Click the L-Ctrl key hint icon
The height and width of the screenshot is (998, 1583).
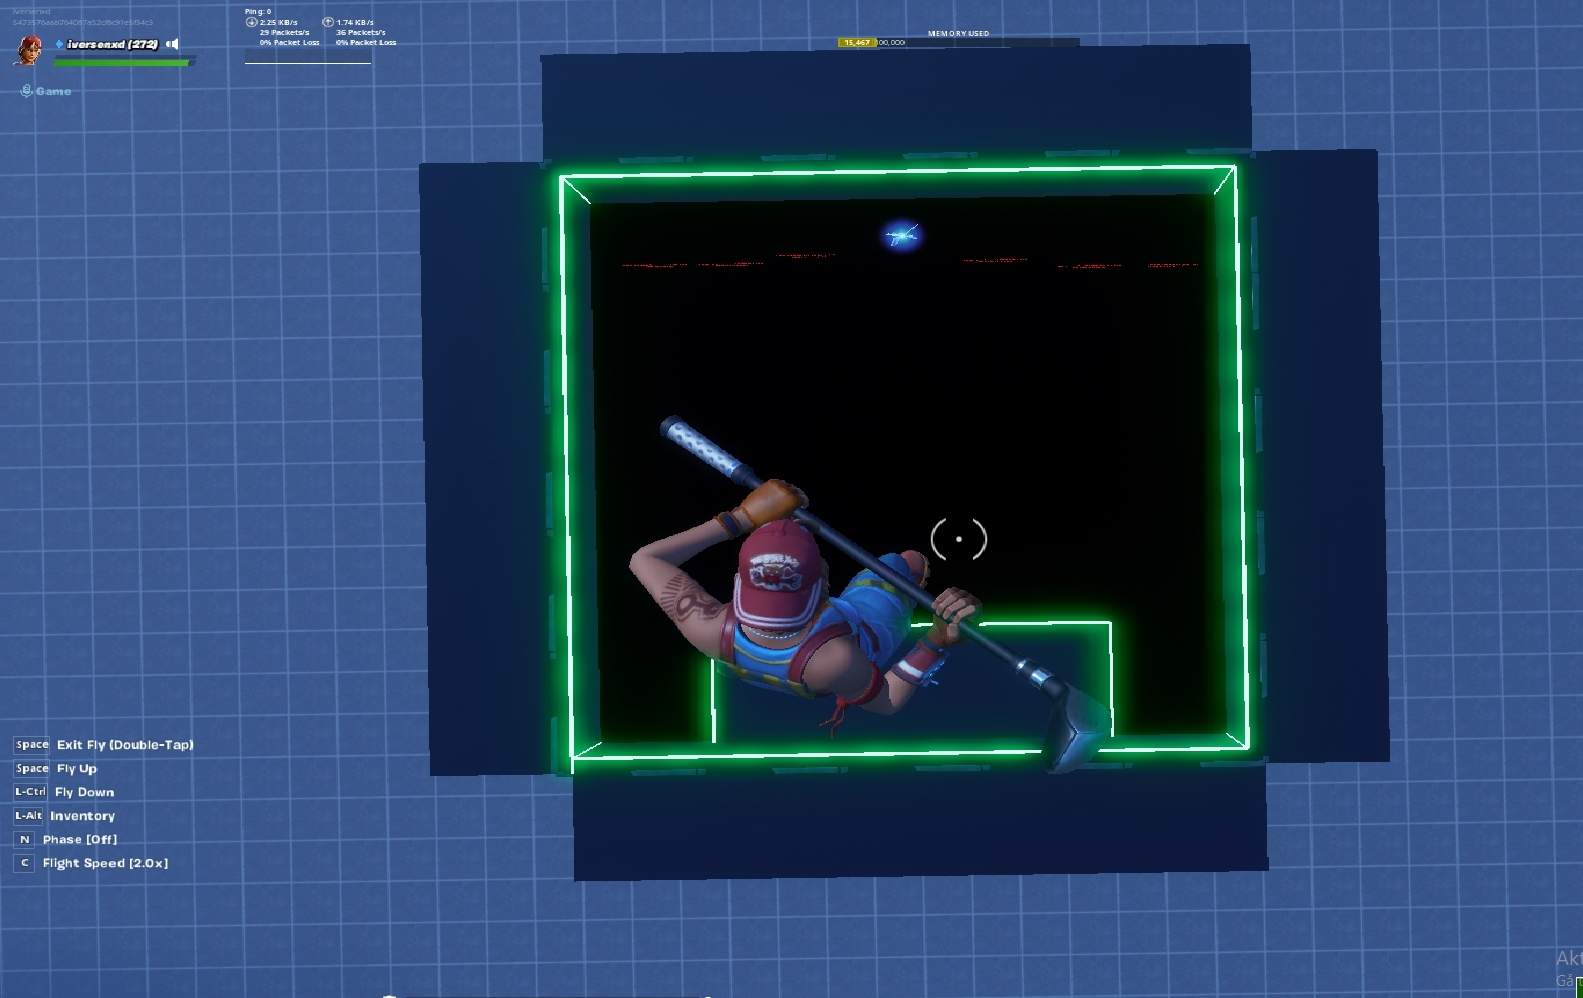point(30,792)
